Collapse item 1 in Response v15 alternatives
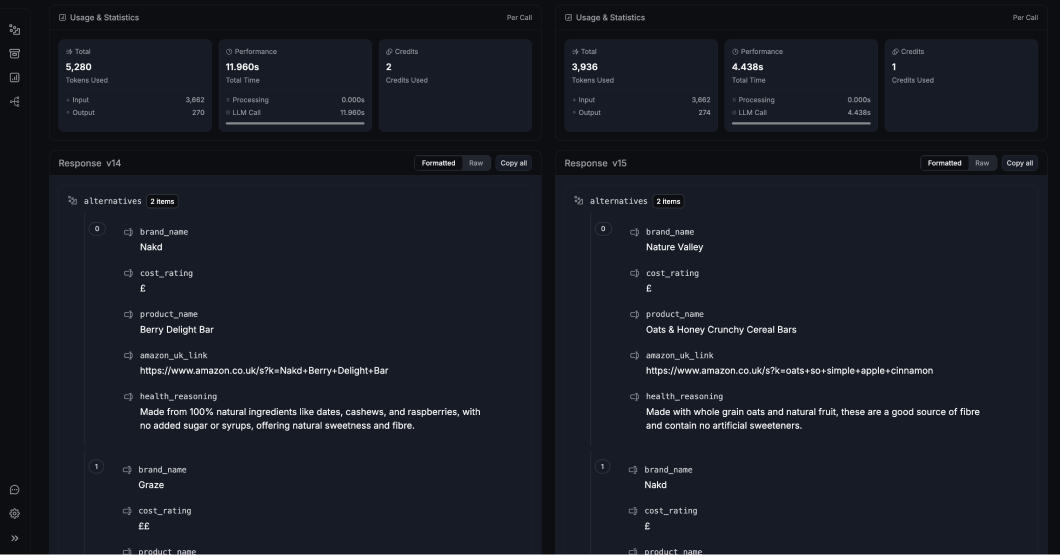Screen dimensions: 1060x555 click(602, 466)
